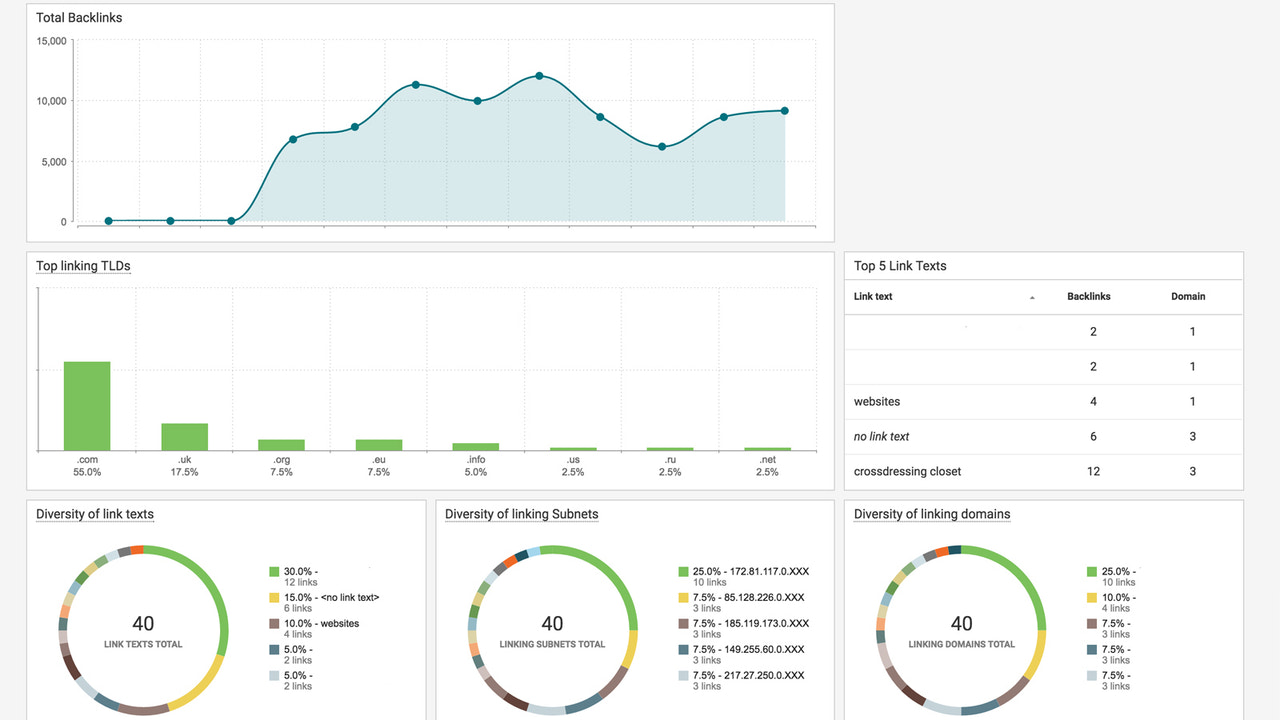Open the "Diversity of link texts" link
Image resolution: width=1280 pixels, height=720 pixels.
coord(95,514)
